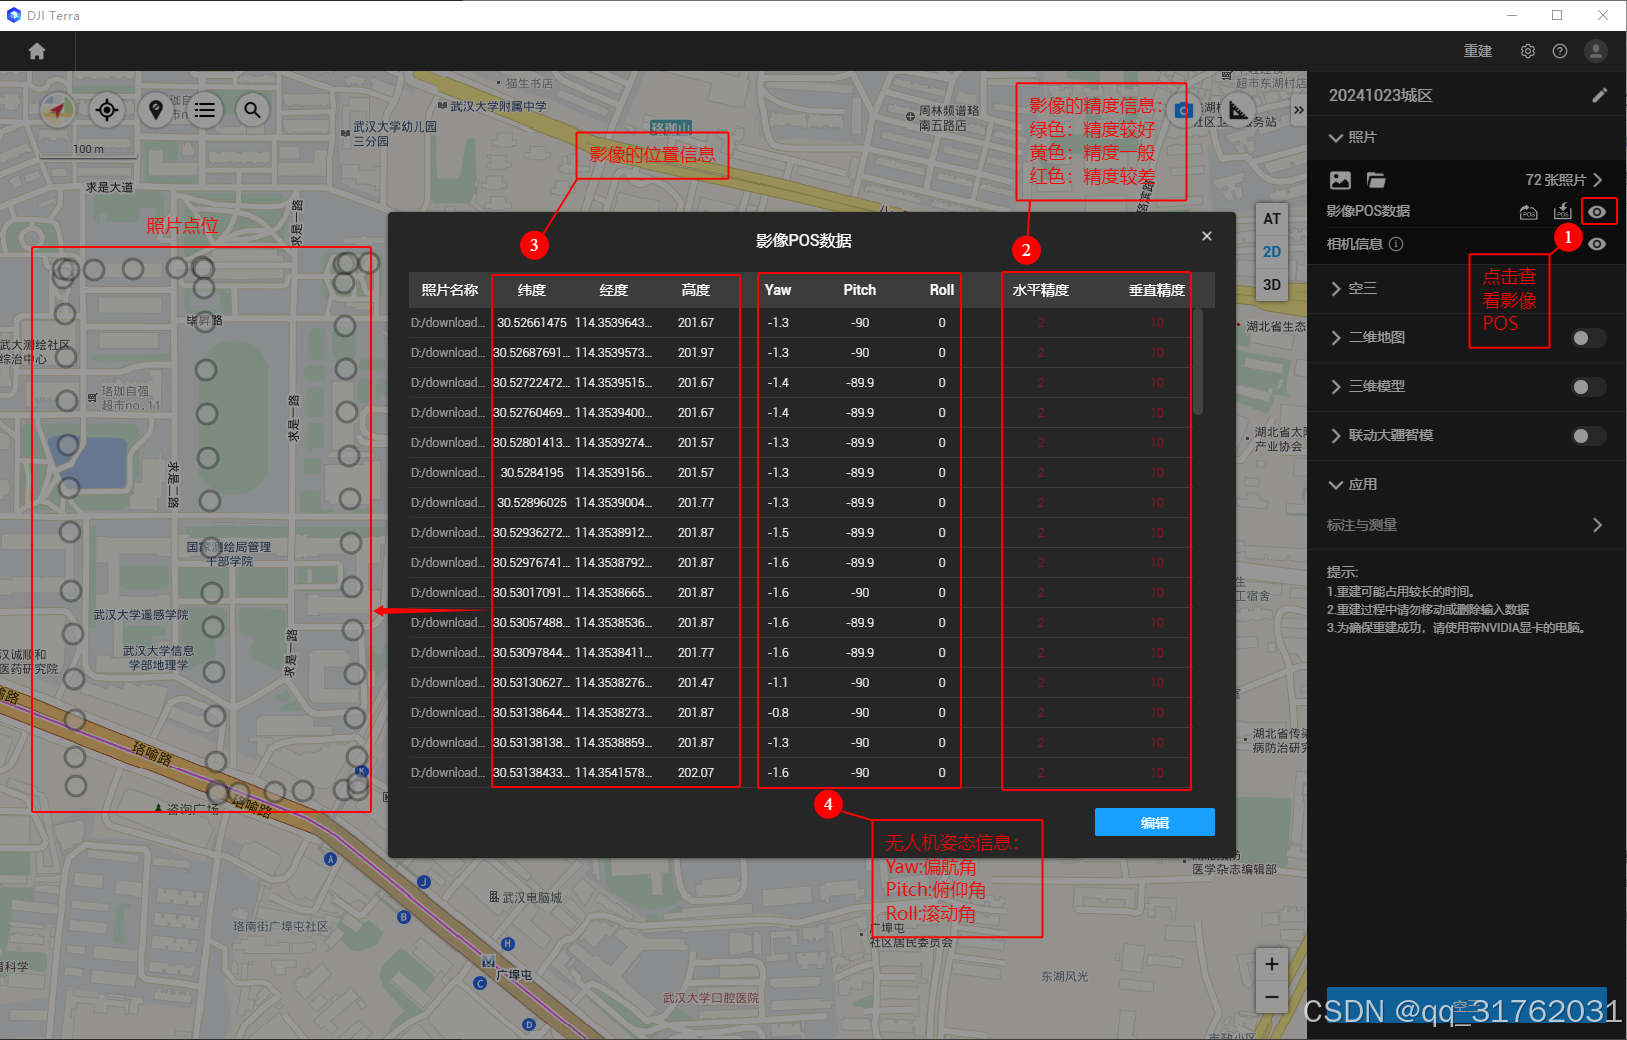The image size is (1627, 1040).
Task: Click the import POS data icon
Action: click(x=1563, y=211)
